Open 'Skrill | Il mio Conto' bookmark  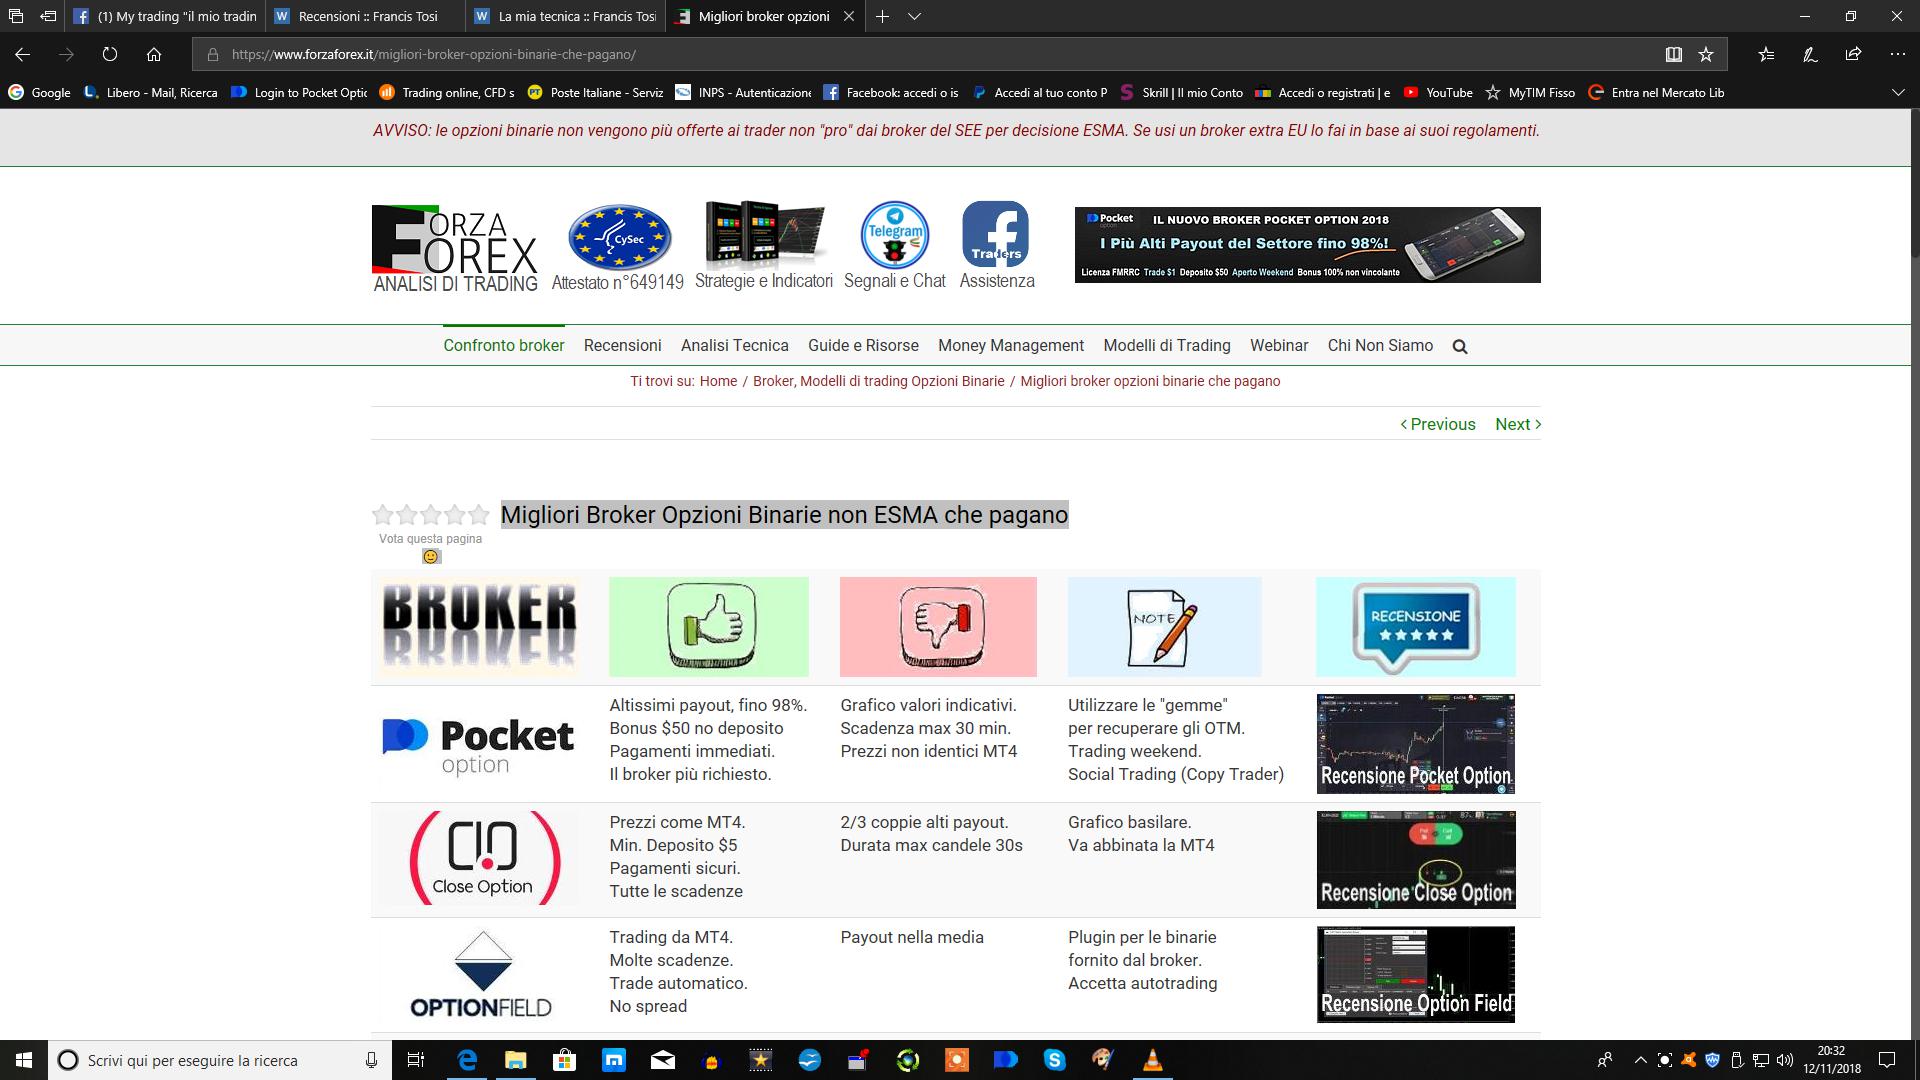point(1181,92)
